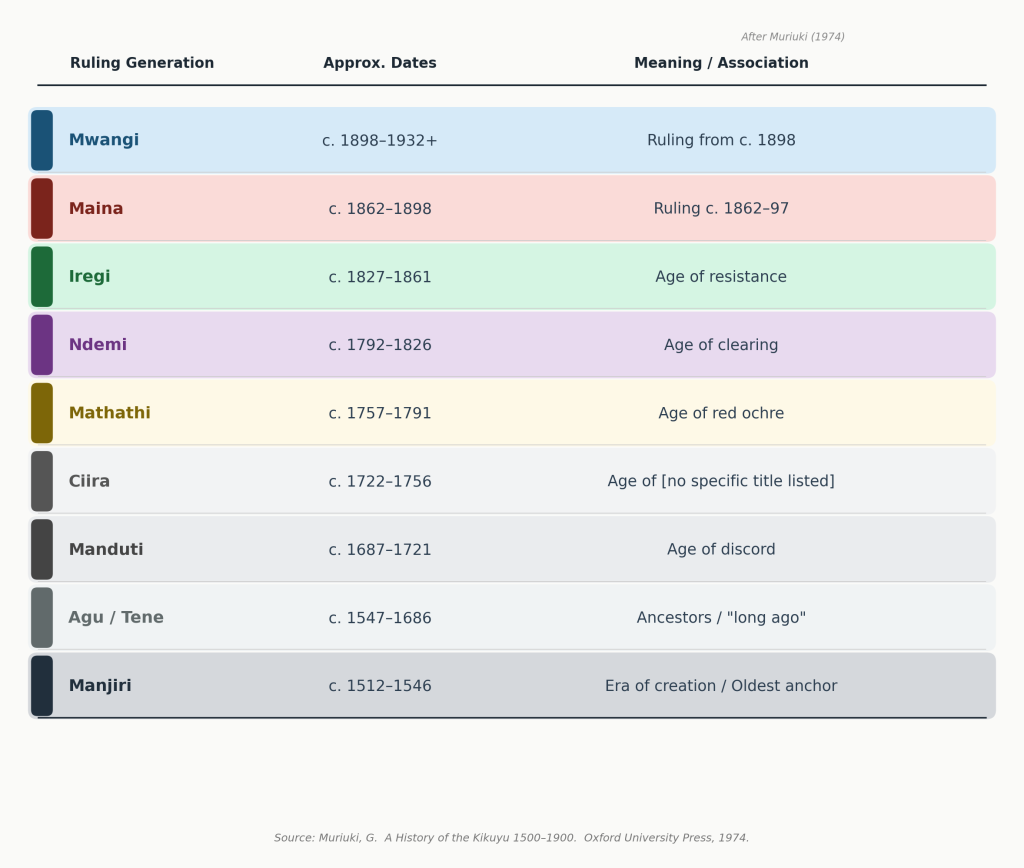Click the blue swatch beside Mwangi
The width and height of the screenshot is (1024, 868).
pyautogui.click(x=42, y=141)
